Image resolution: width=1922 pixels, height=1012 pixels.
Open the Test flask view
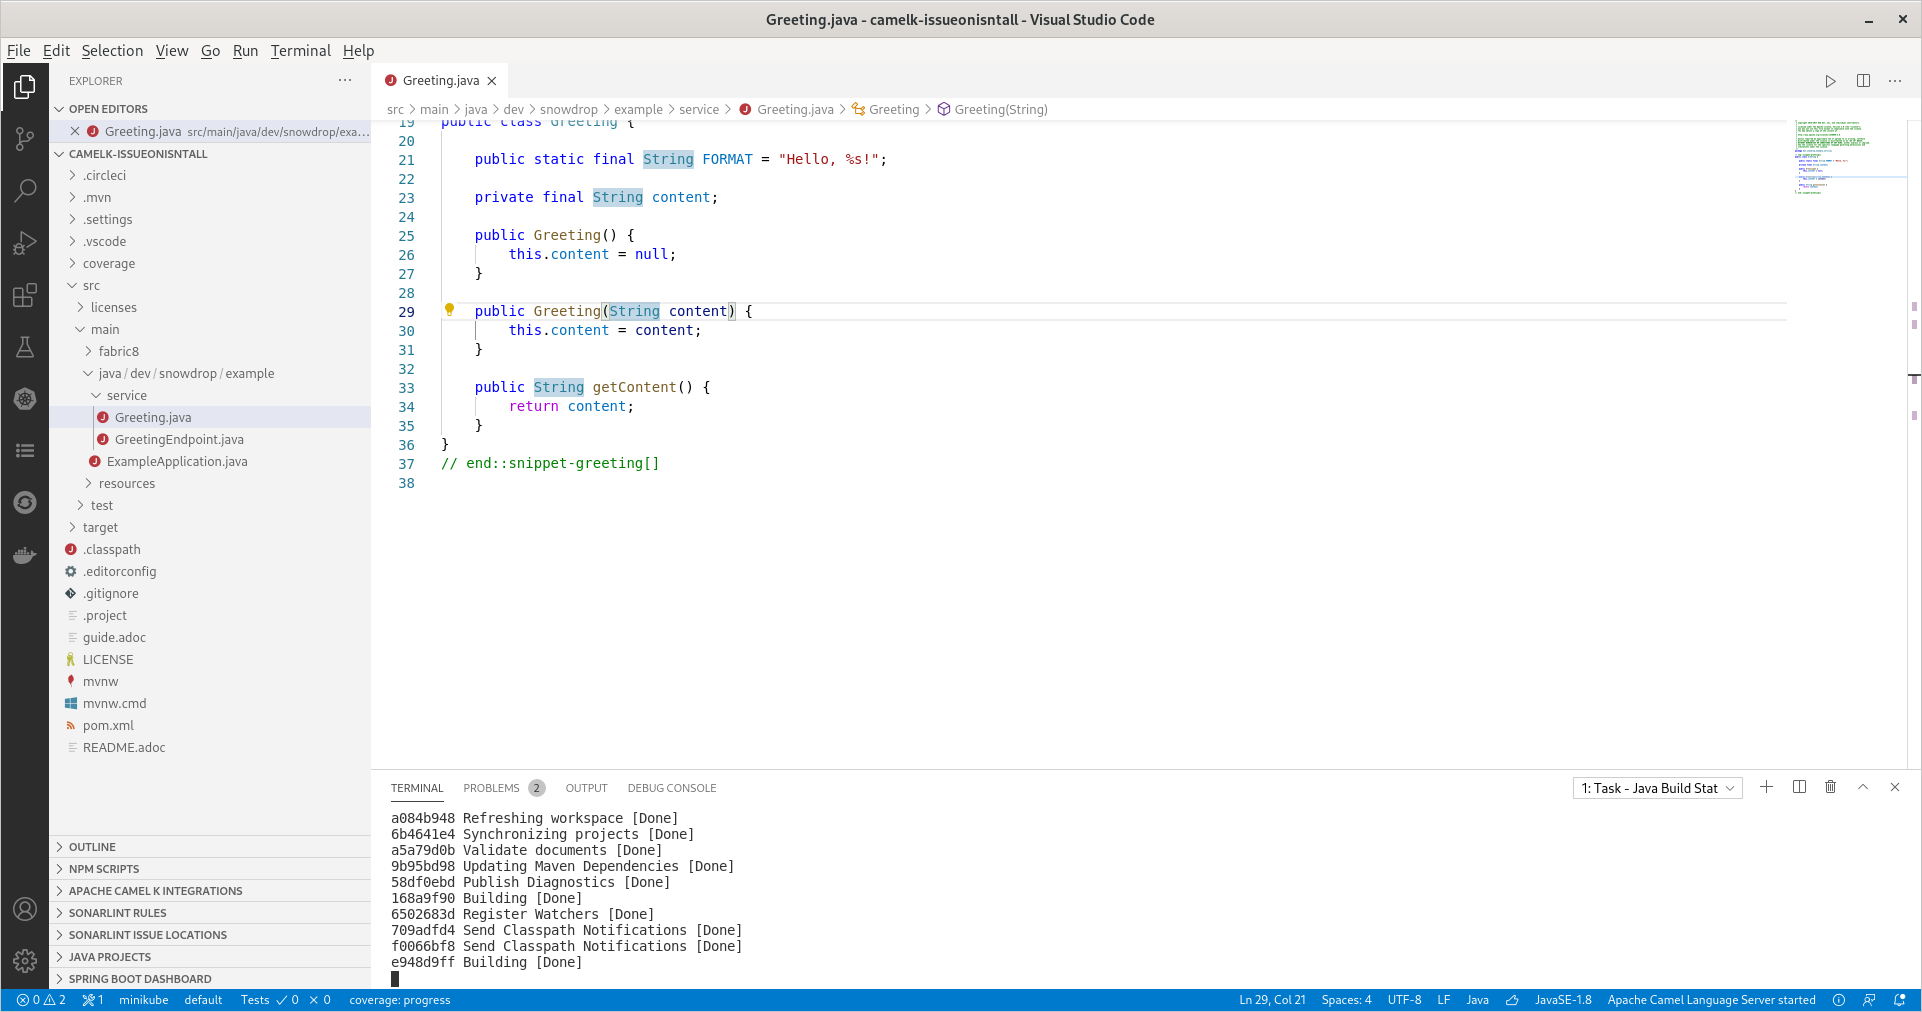click(x=25, y=347)
